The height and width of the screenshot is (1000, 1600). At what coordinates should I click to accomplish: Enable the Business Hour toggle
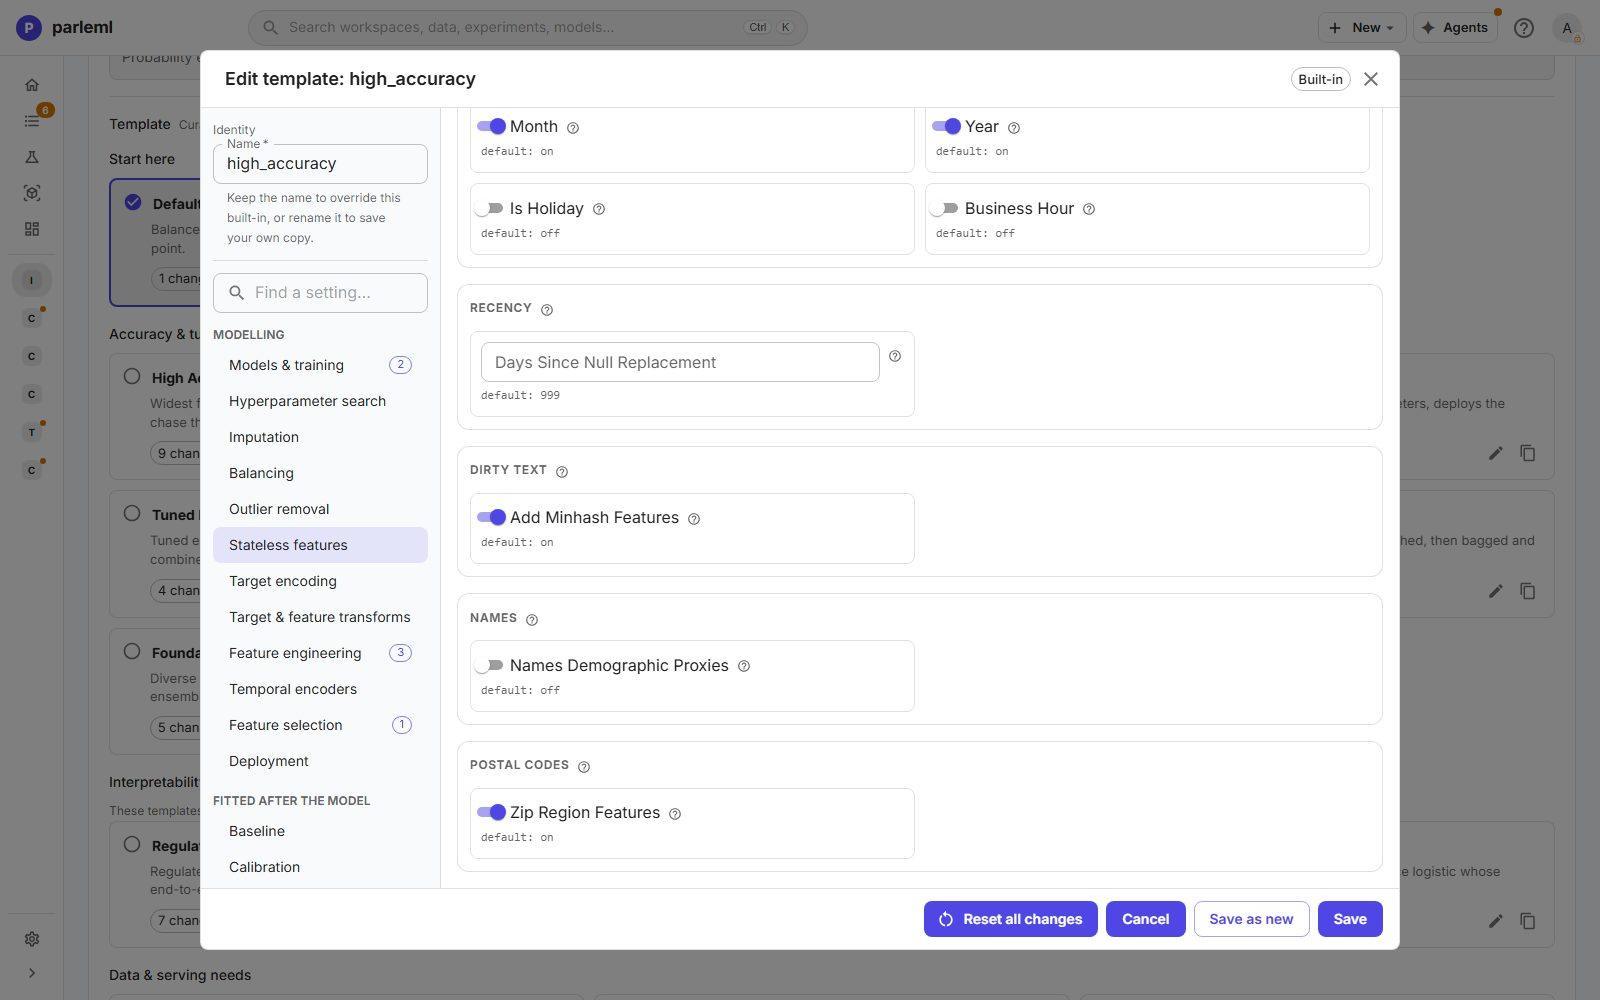click(944, 208)
